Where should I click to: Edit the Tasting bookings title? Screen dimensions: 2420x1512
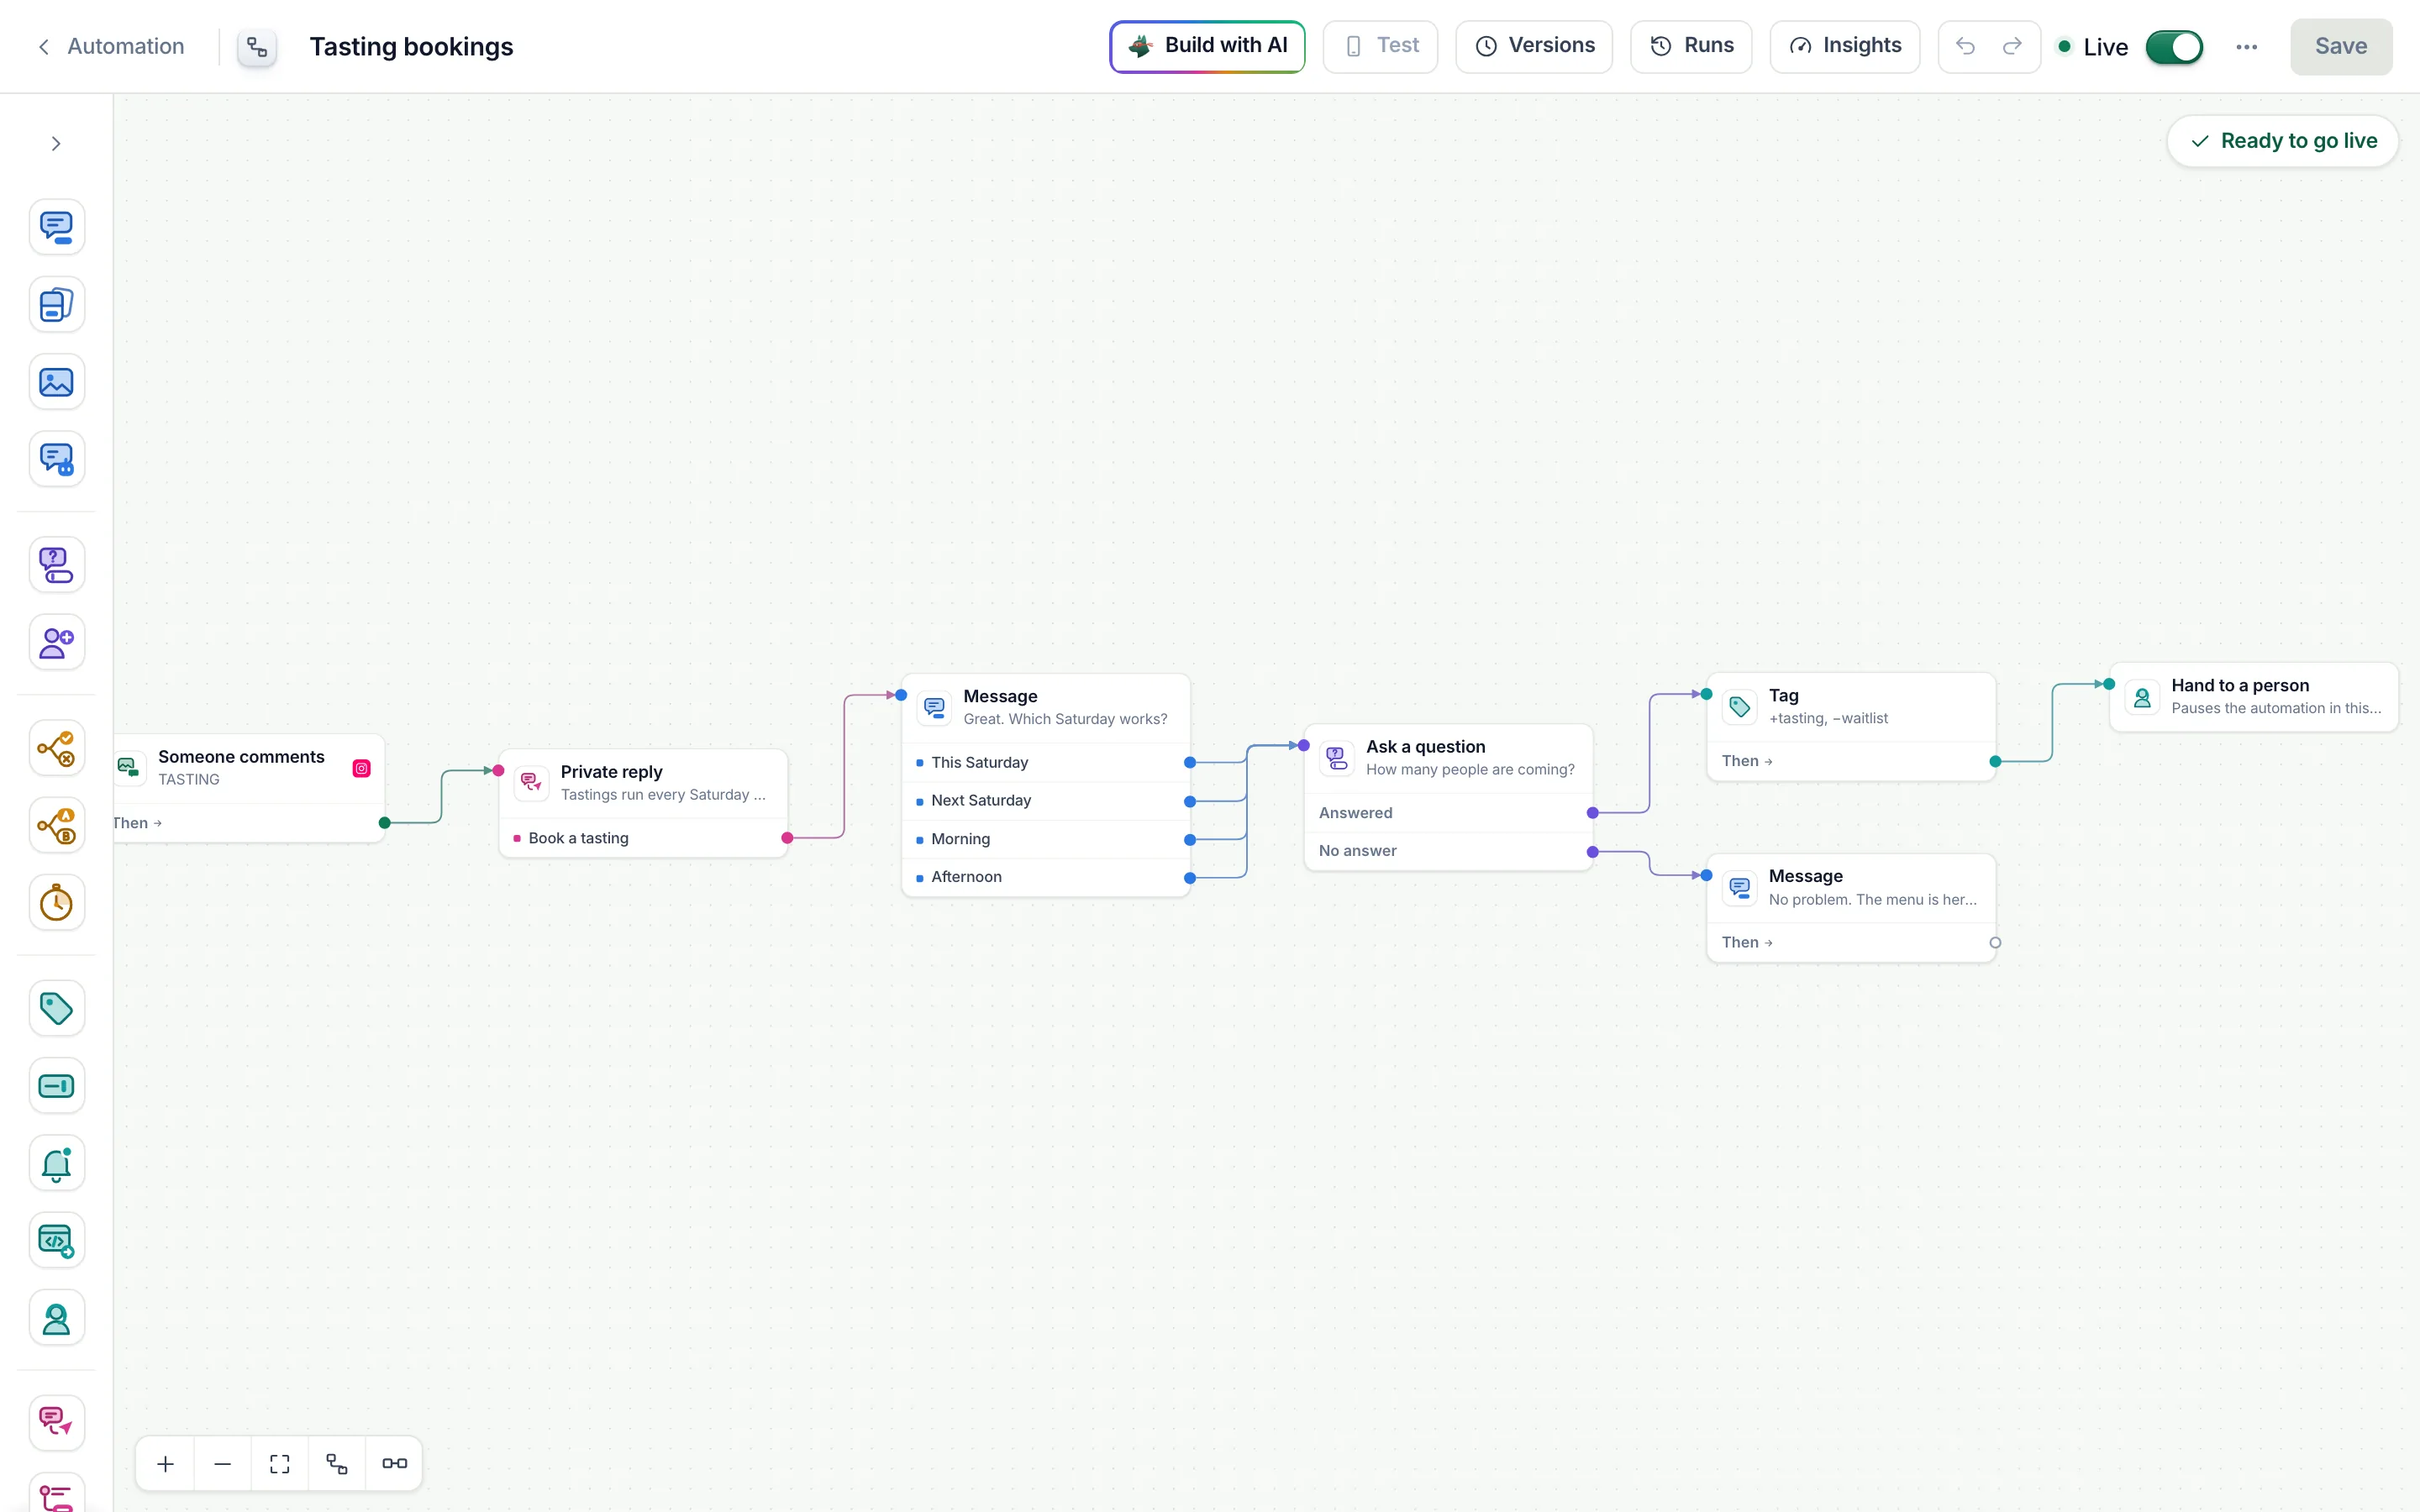411,47
